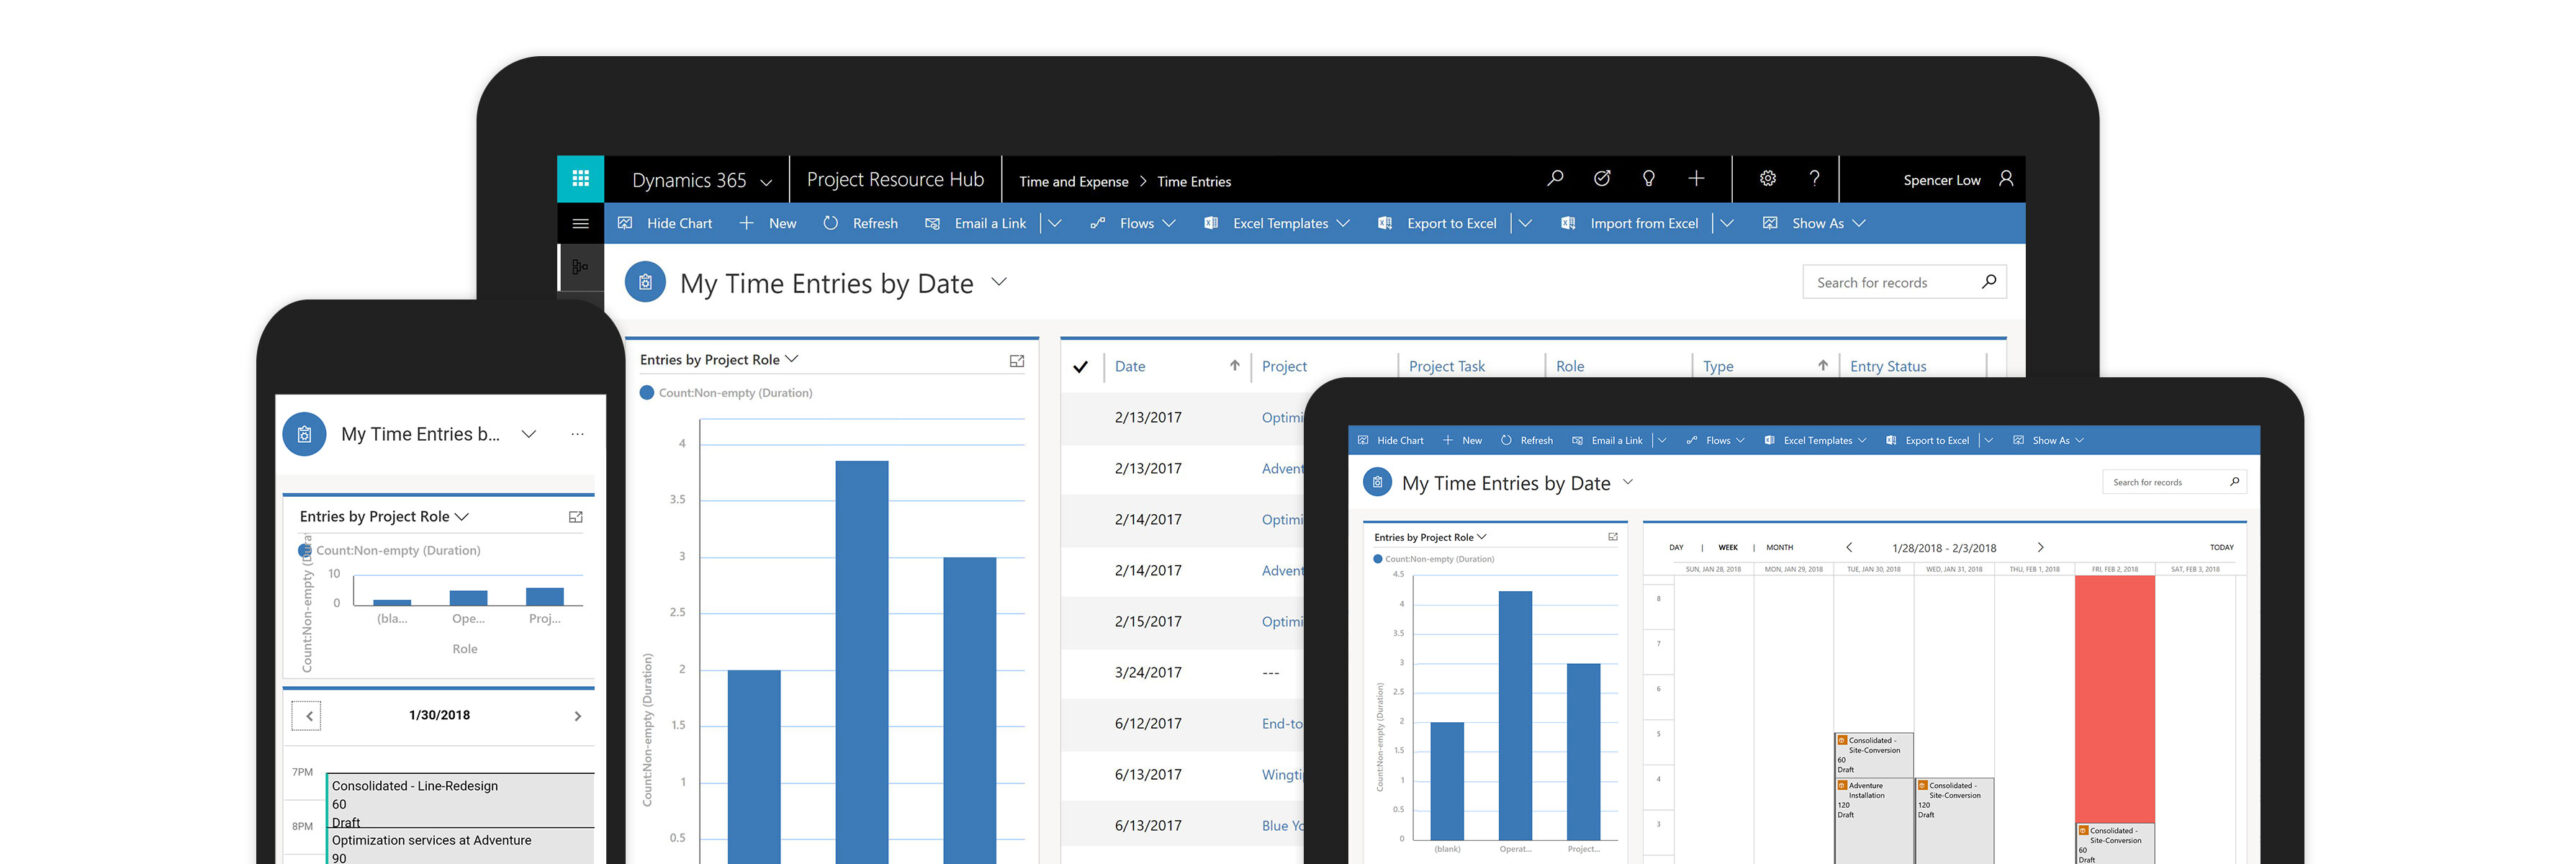This screenshot has height=864, width=2560.
Task: Open Export to Excel split dropdown arrow
Action: 1525,223
